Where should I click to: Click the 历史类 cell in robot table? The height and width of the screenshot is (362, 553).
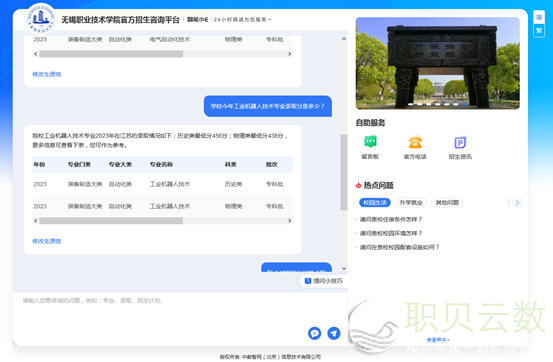233,184
